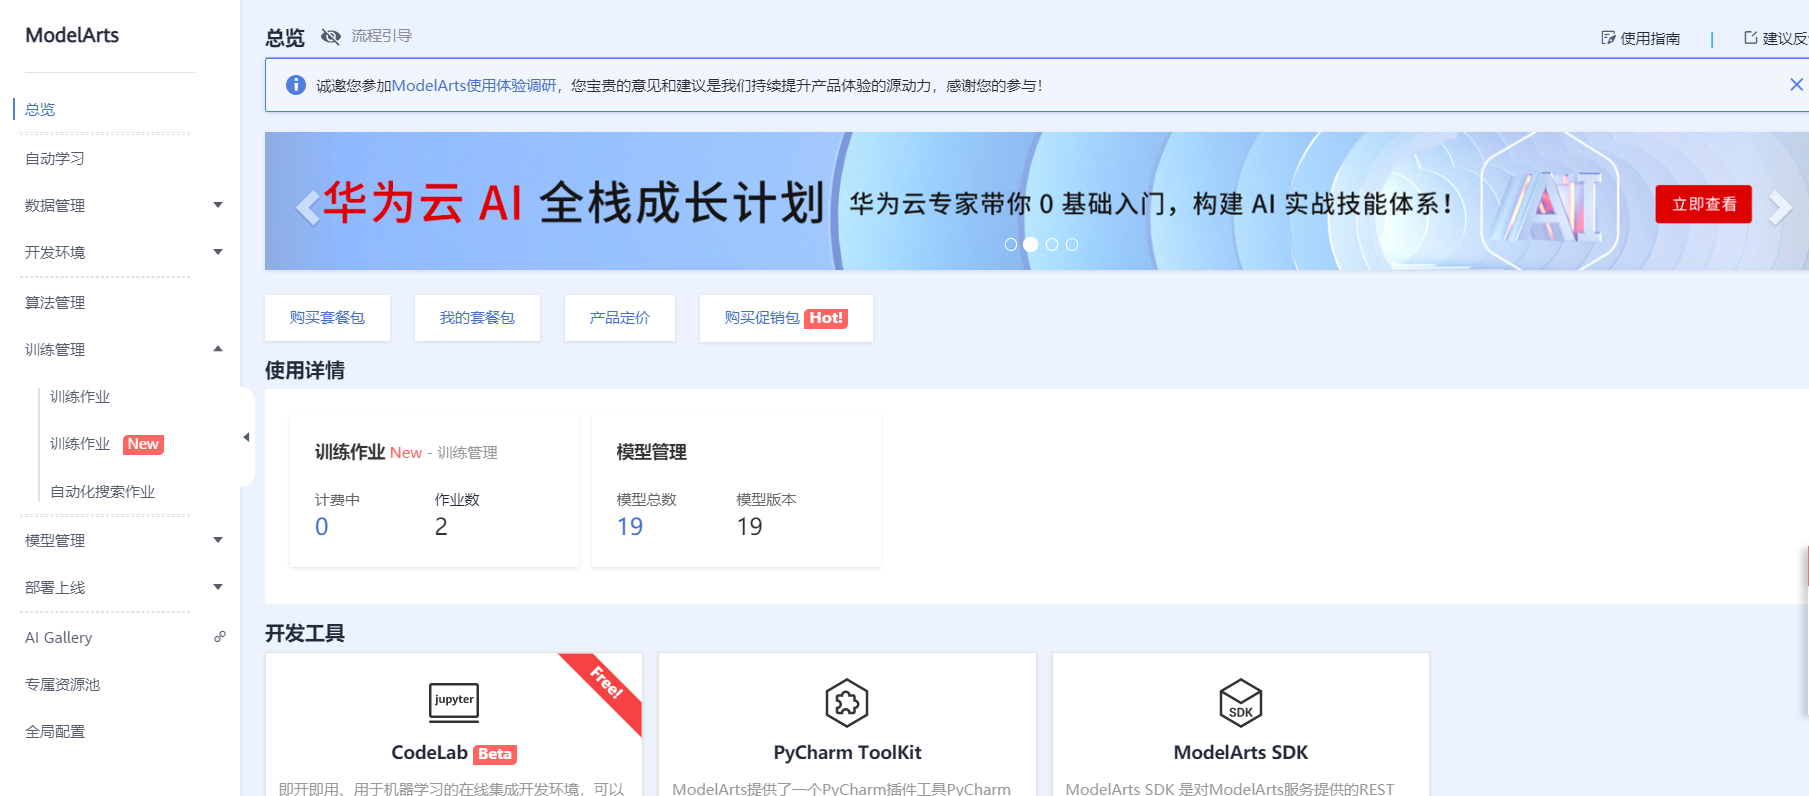Image resolution: width=1809 pixels, height=796 pixels.
Task: Click the ModelArts logo text
Action: pos(72,35)
